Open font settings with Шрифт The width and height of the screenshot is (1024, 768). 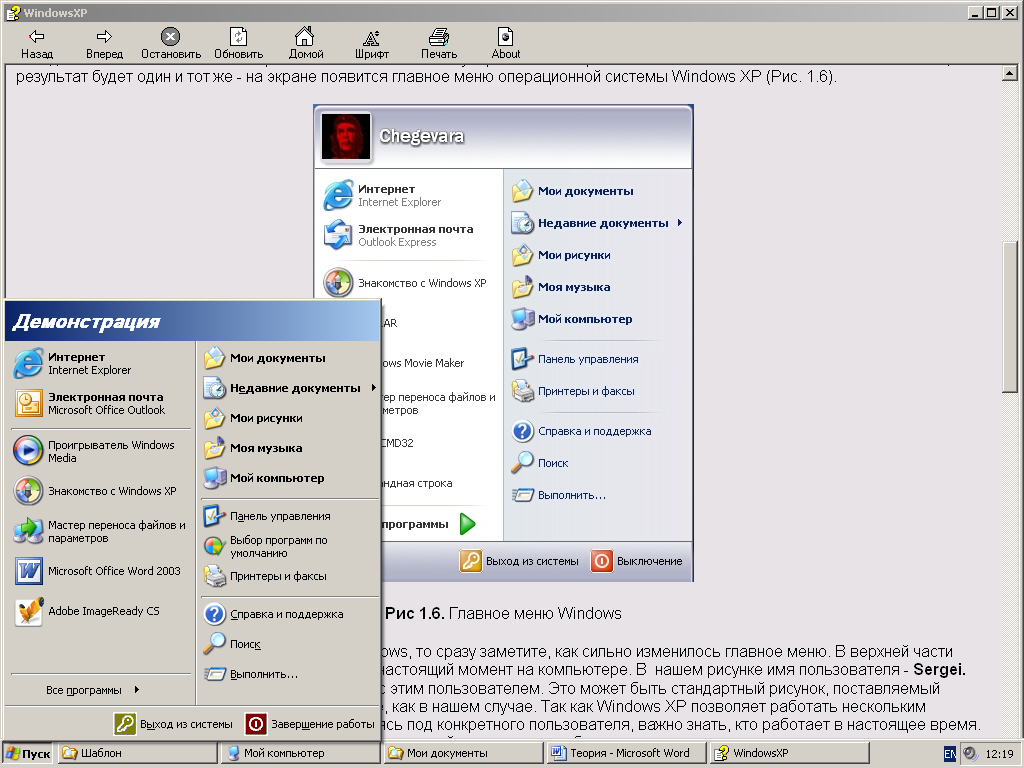pyautogui.click(x=372, y=44)
